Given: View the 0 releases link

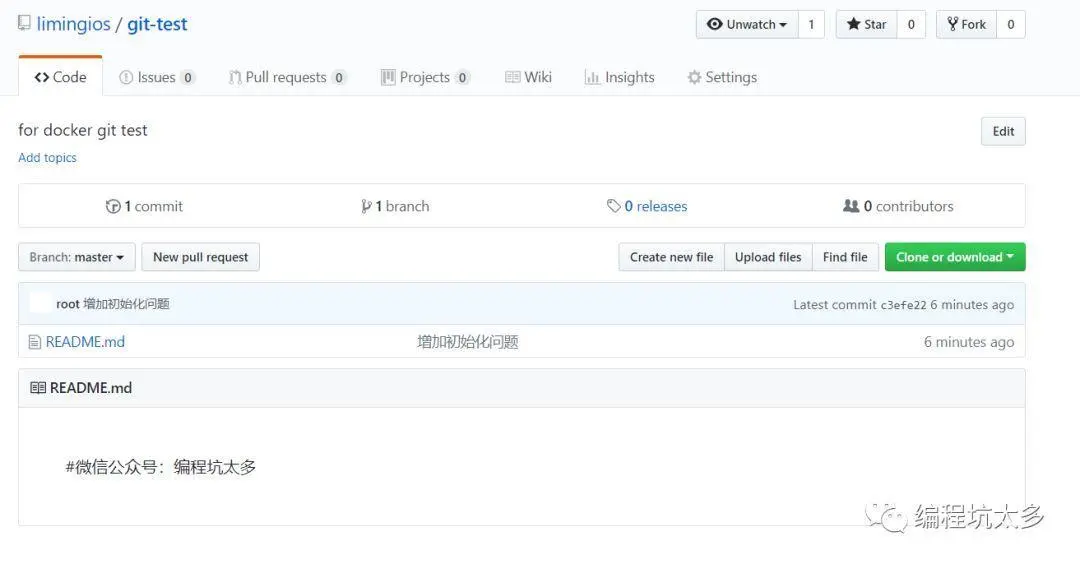Looking at the screenshot, I should pos(656,206).
